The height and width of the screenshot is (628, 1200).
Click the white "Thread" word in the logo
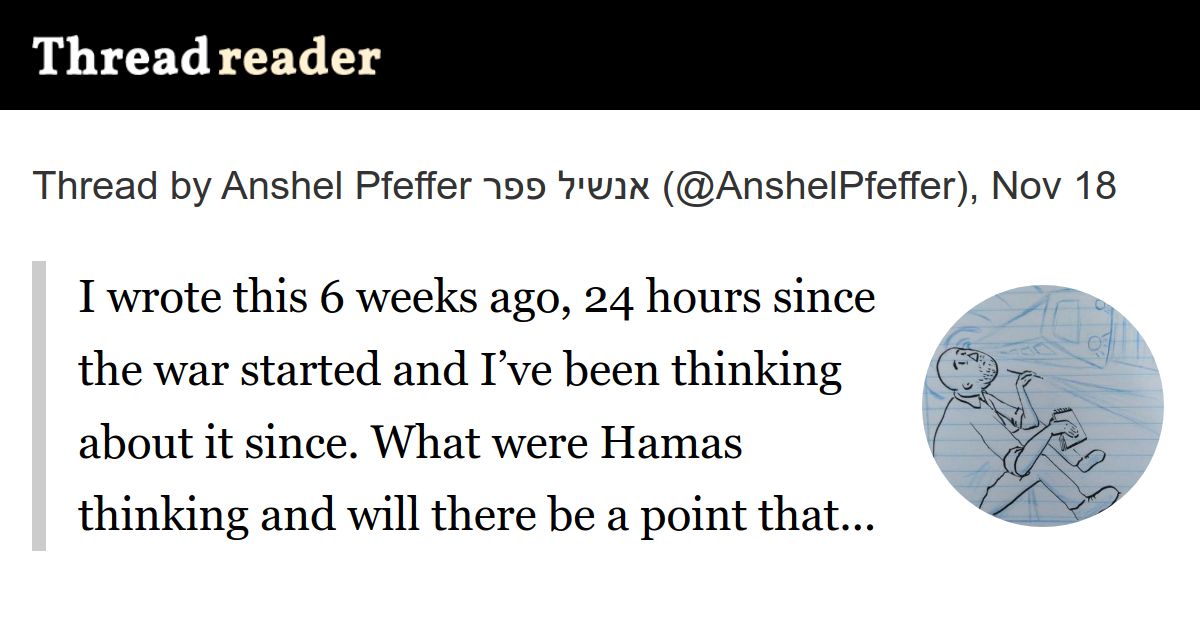120,56
